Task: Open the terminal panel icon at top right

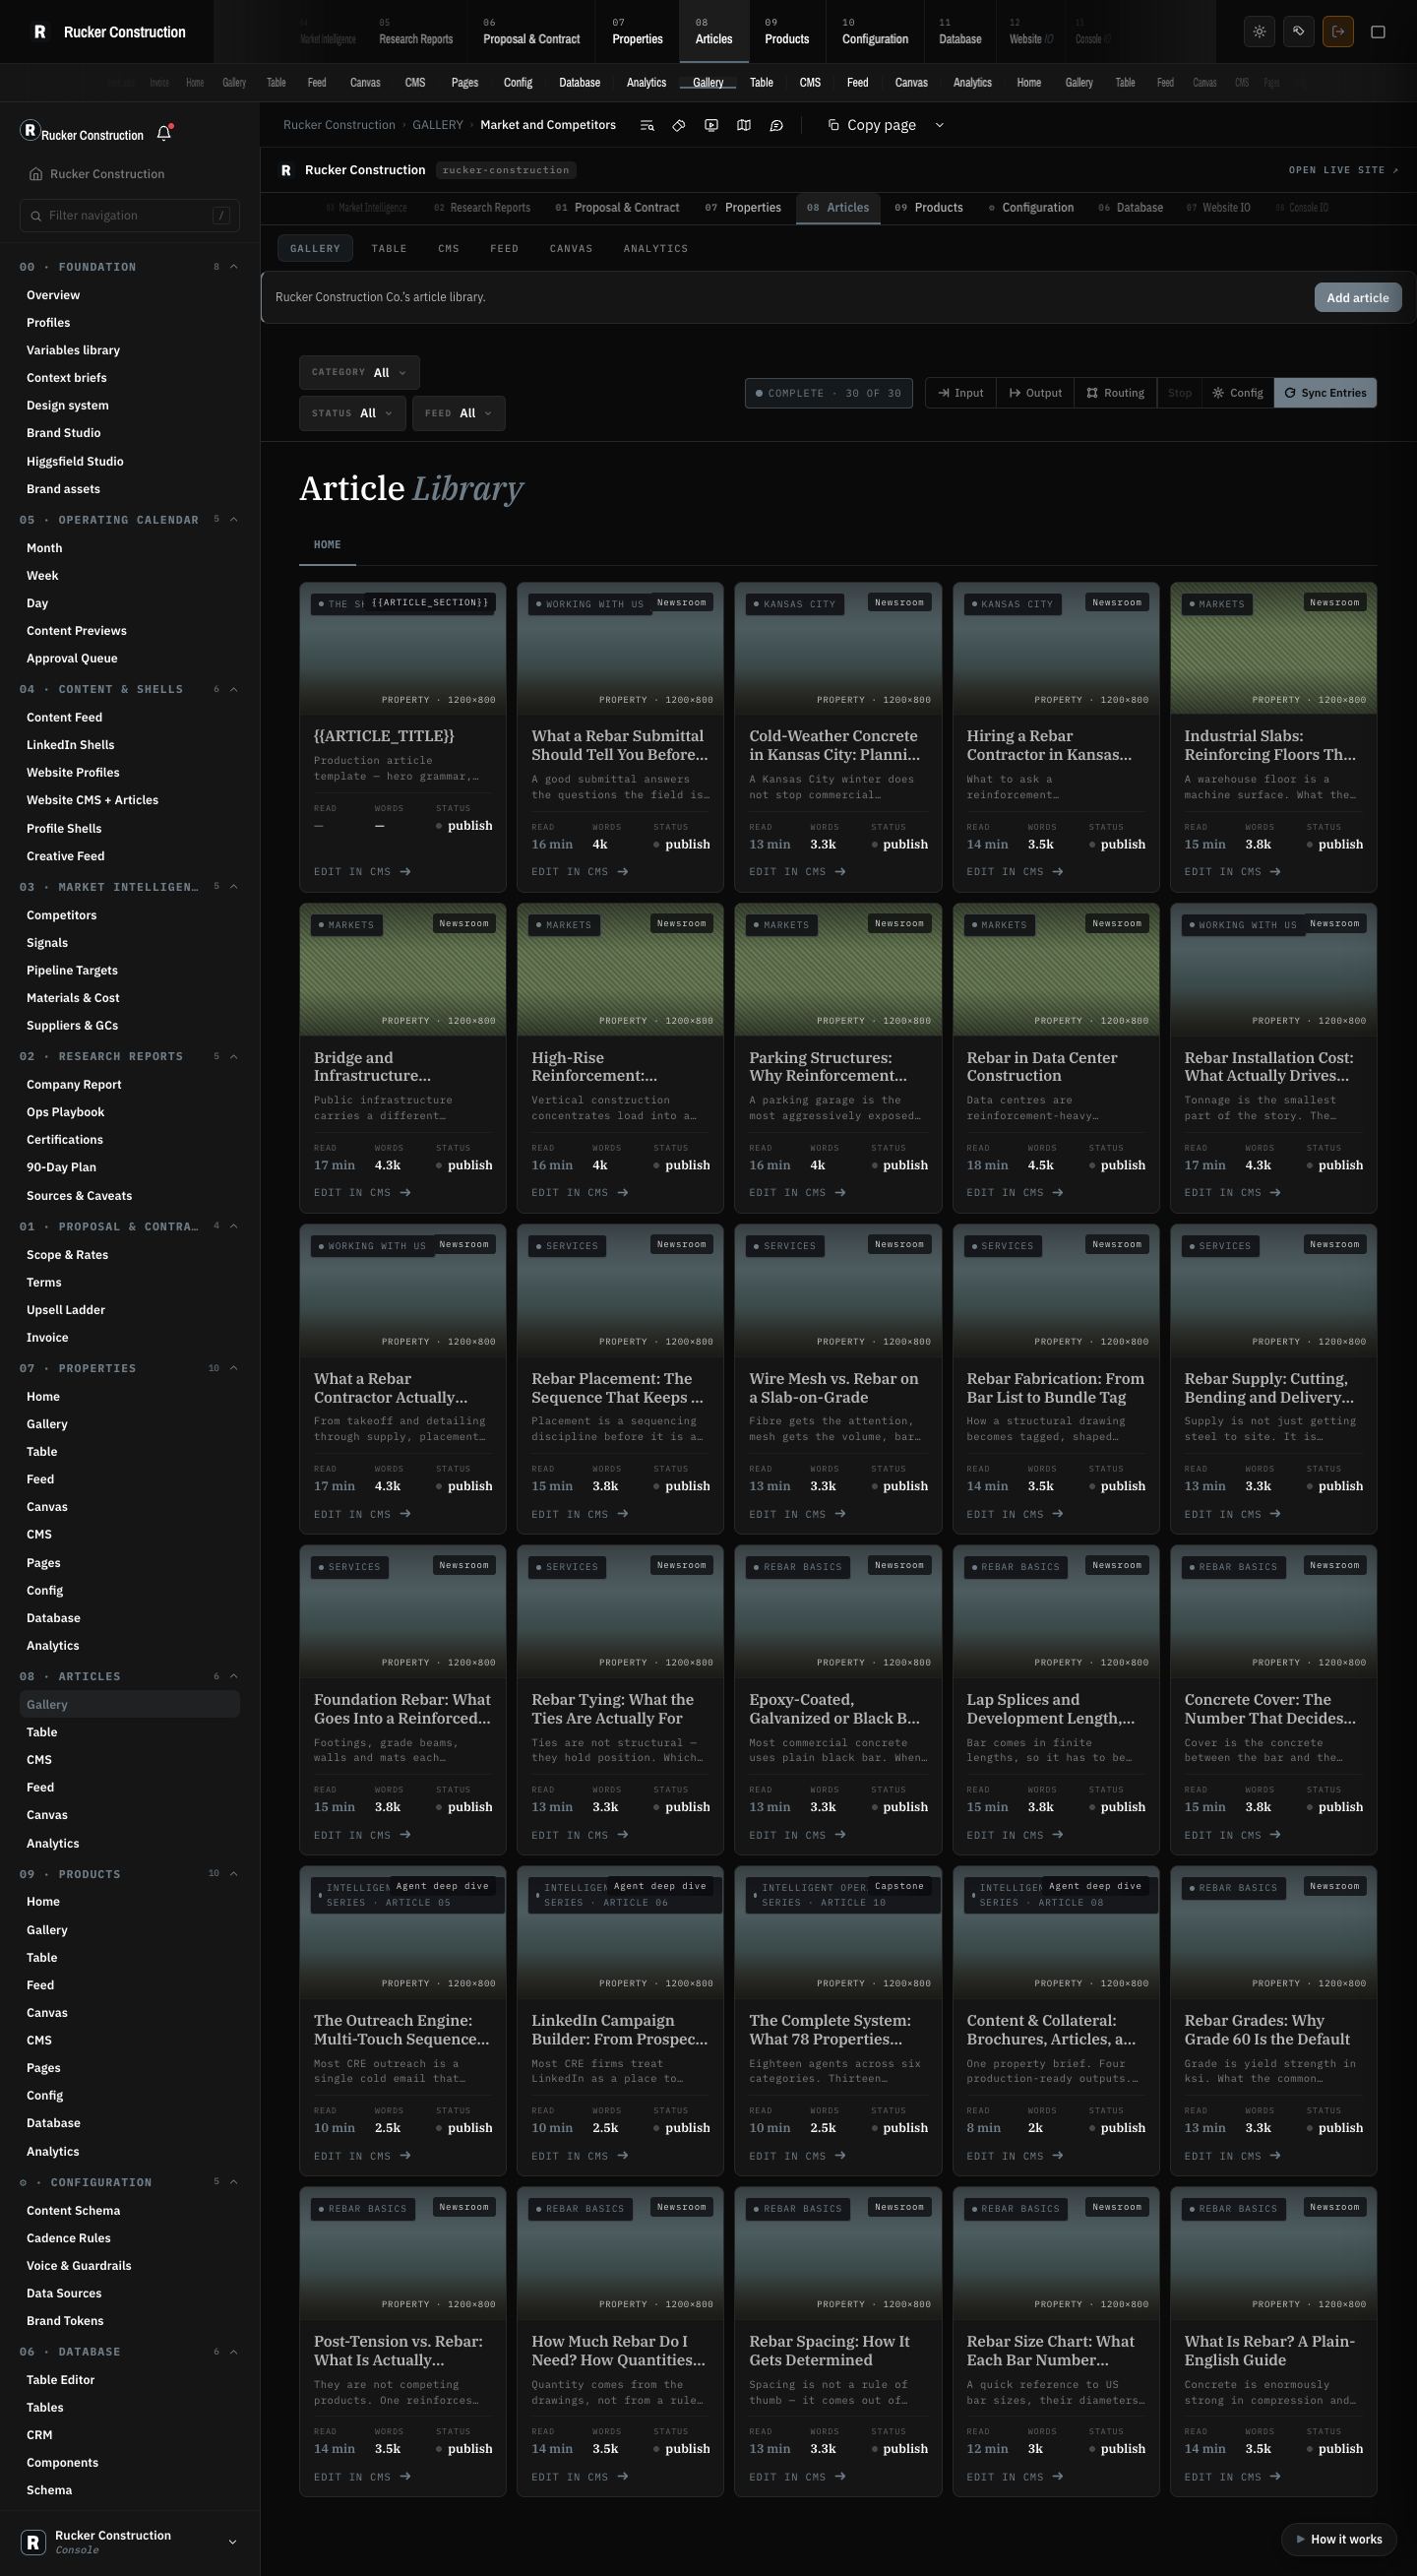Action: point(1377,32)
